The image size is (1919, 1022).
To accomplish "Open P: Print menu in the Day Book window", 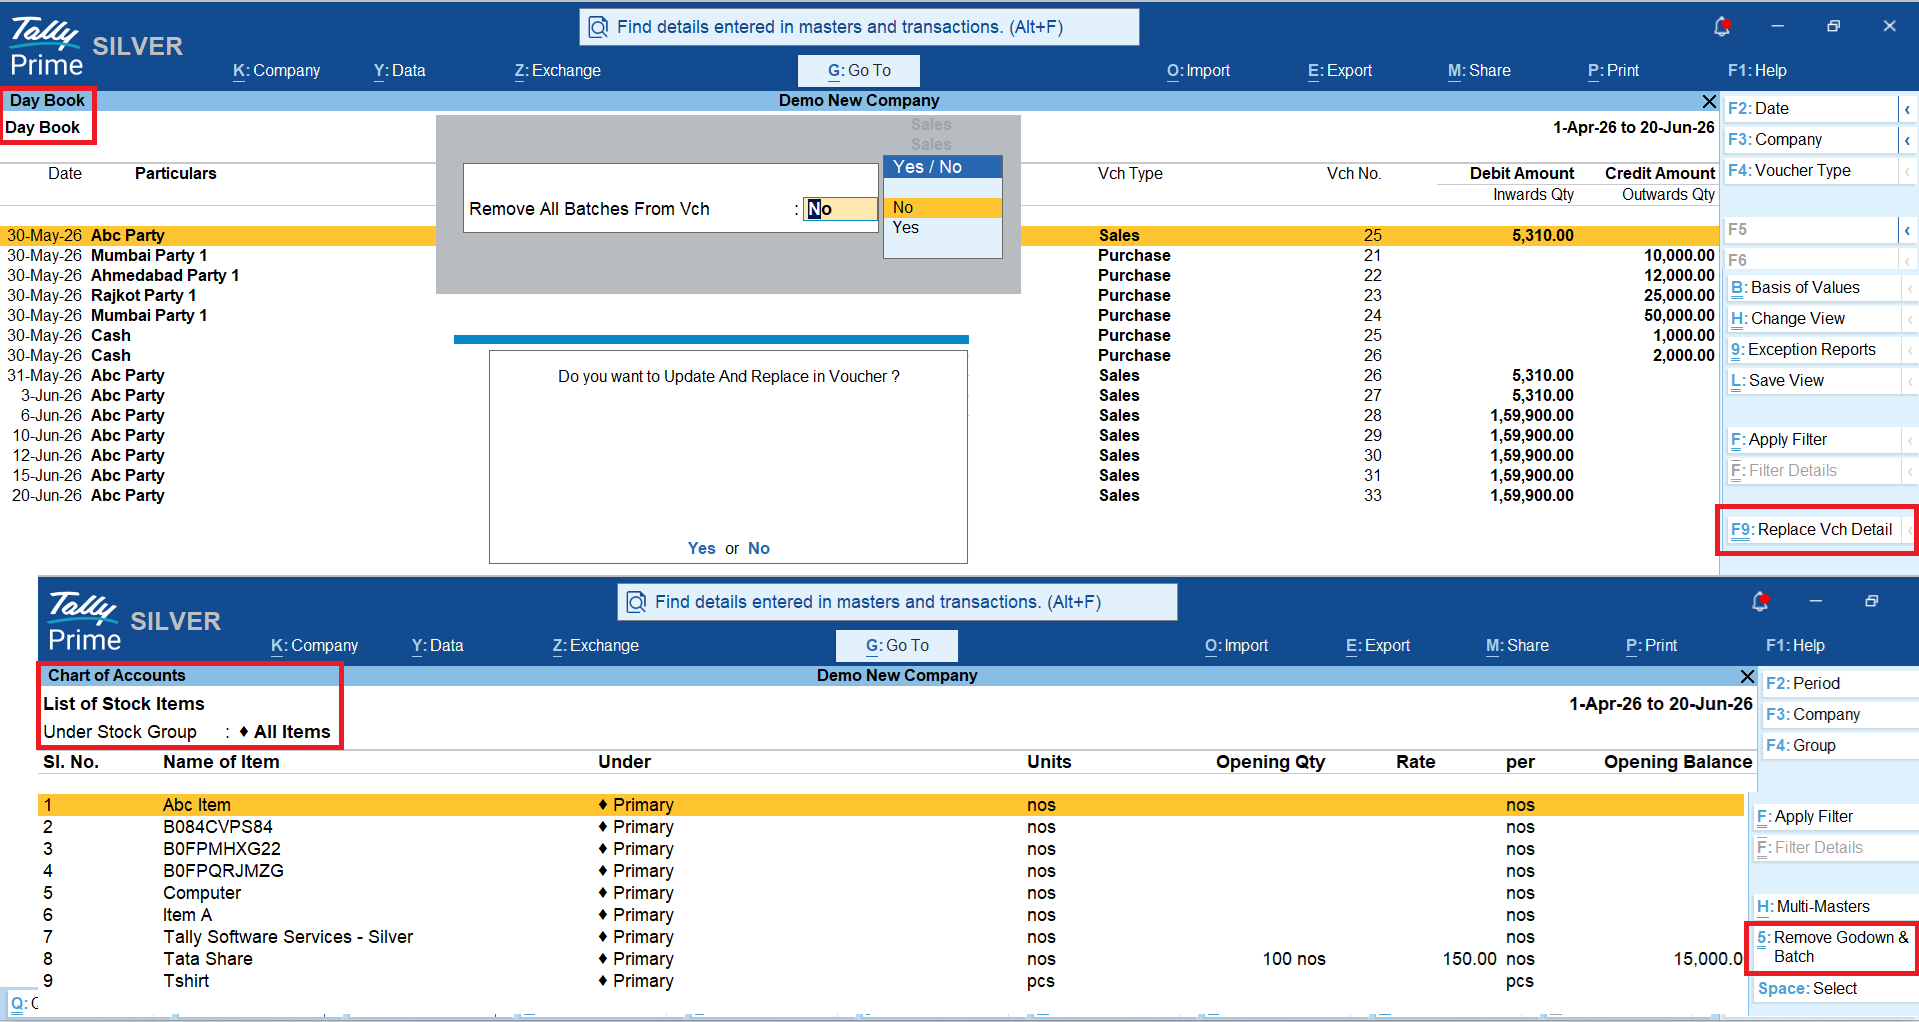I will point(1613,71).
